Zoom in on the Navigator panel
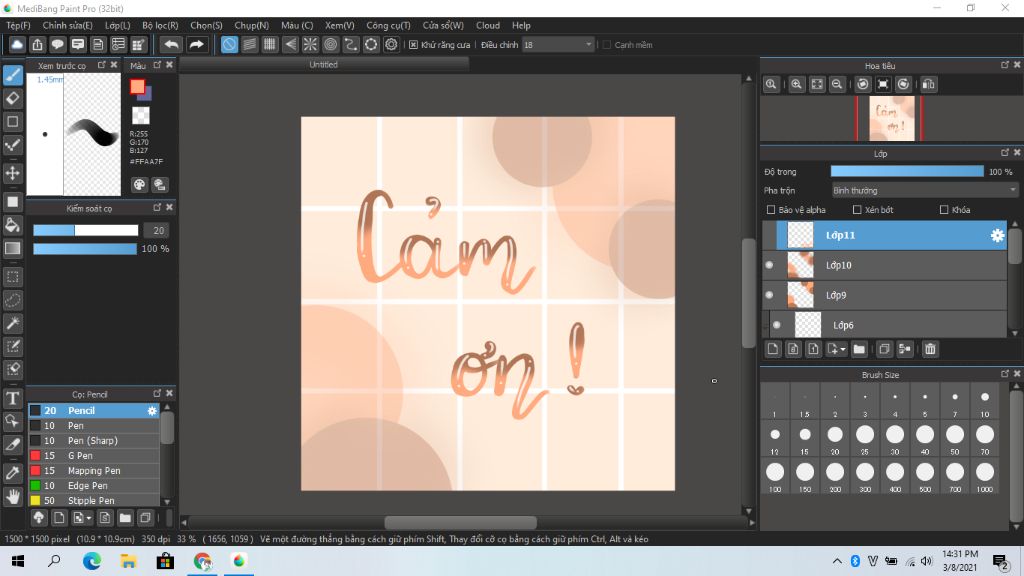The image size is (1024, 576). (796, 84)
